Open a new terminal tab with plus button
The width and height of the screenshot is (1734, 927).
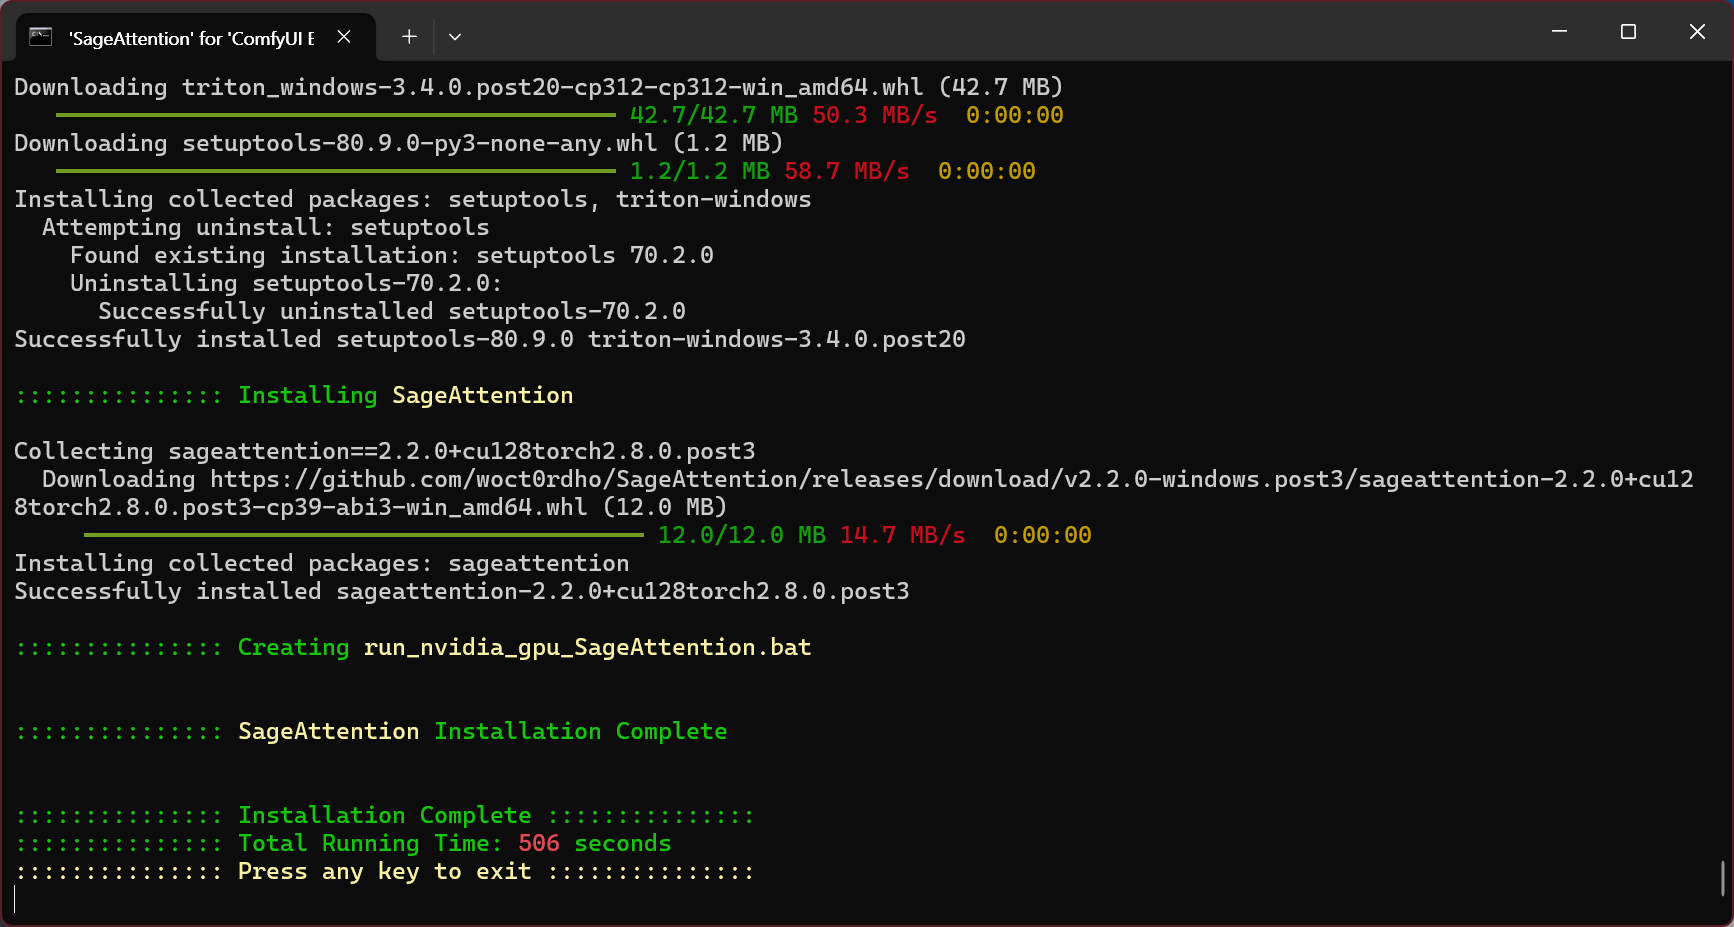[x=409, y=37]
